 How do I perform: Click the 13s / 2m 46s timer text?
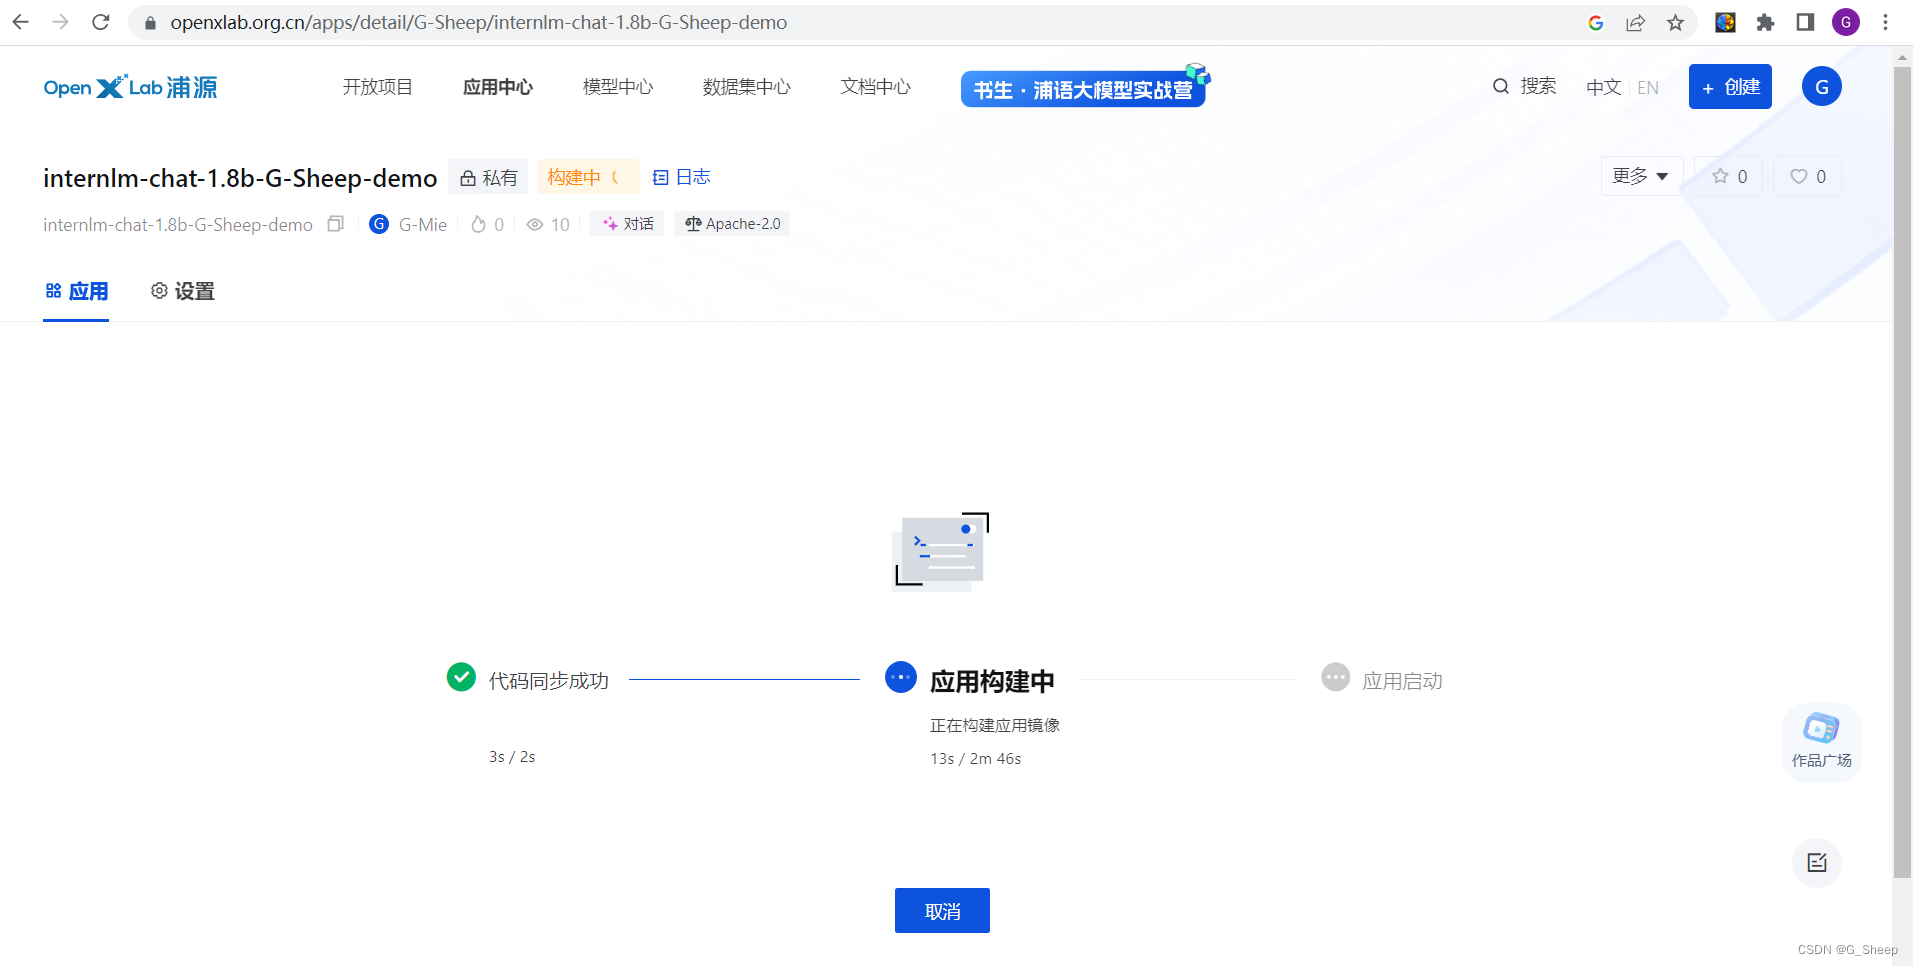coord(976,759)
